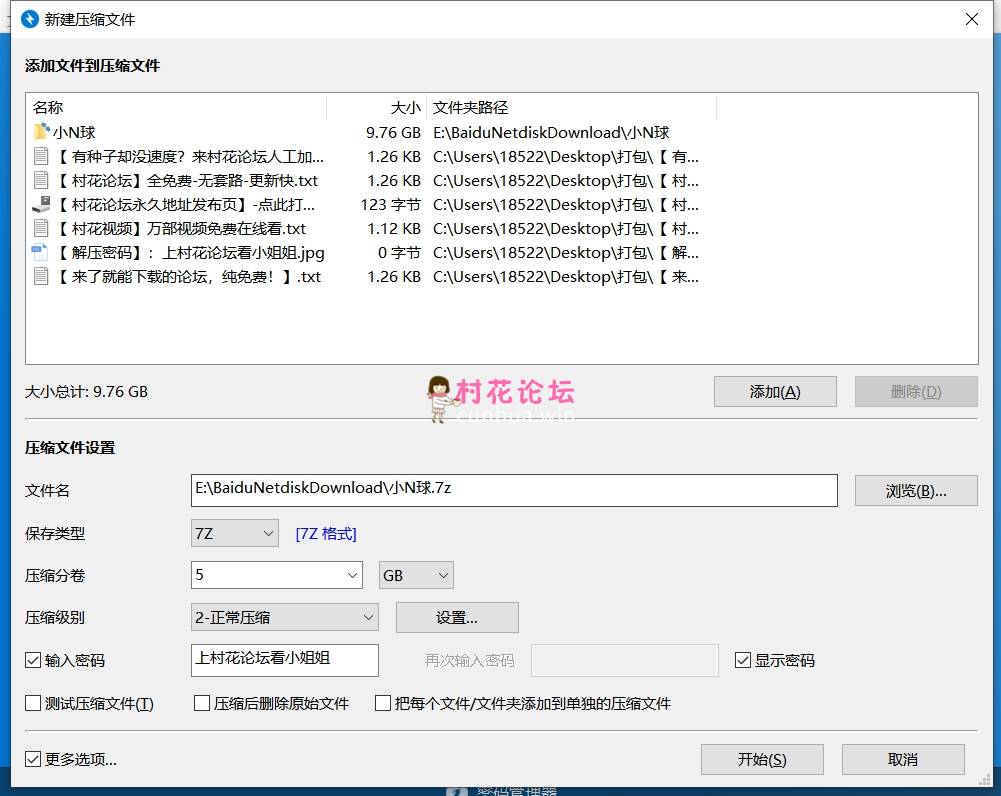Toggle the 输入密码 checkbox
Screen dimensions: 1001x796
33,660
